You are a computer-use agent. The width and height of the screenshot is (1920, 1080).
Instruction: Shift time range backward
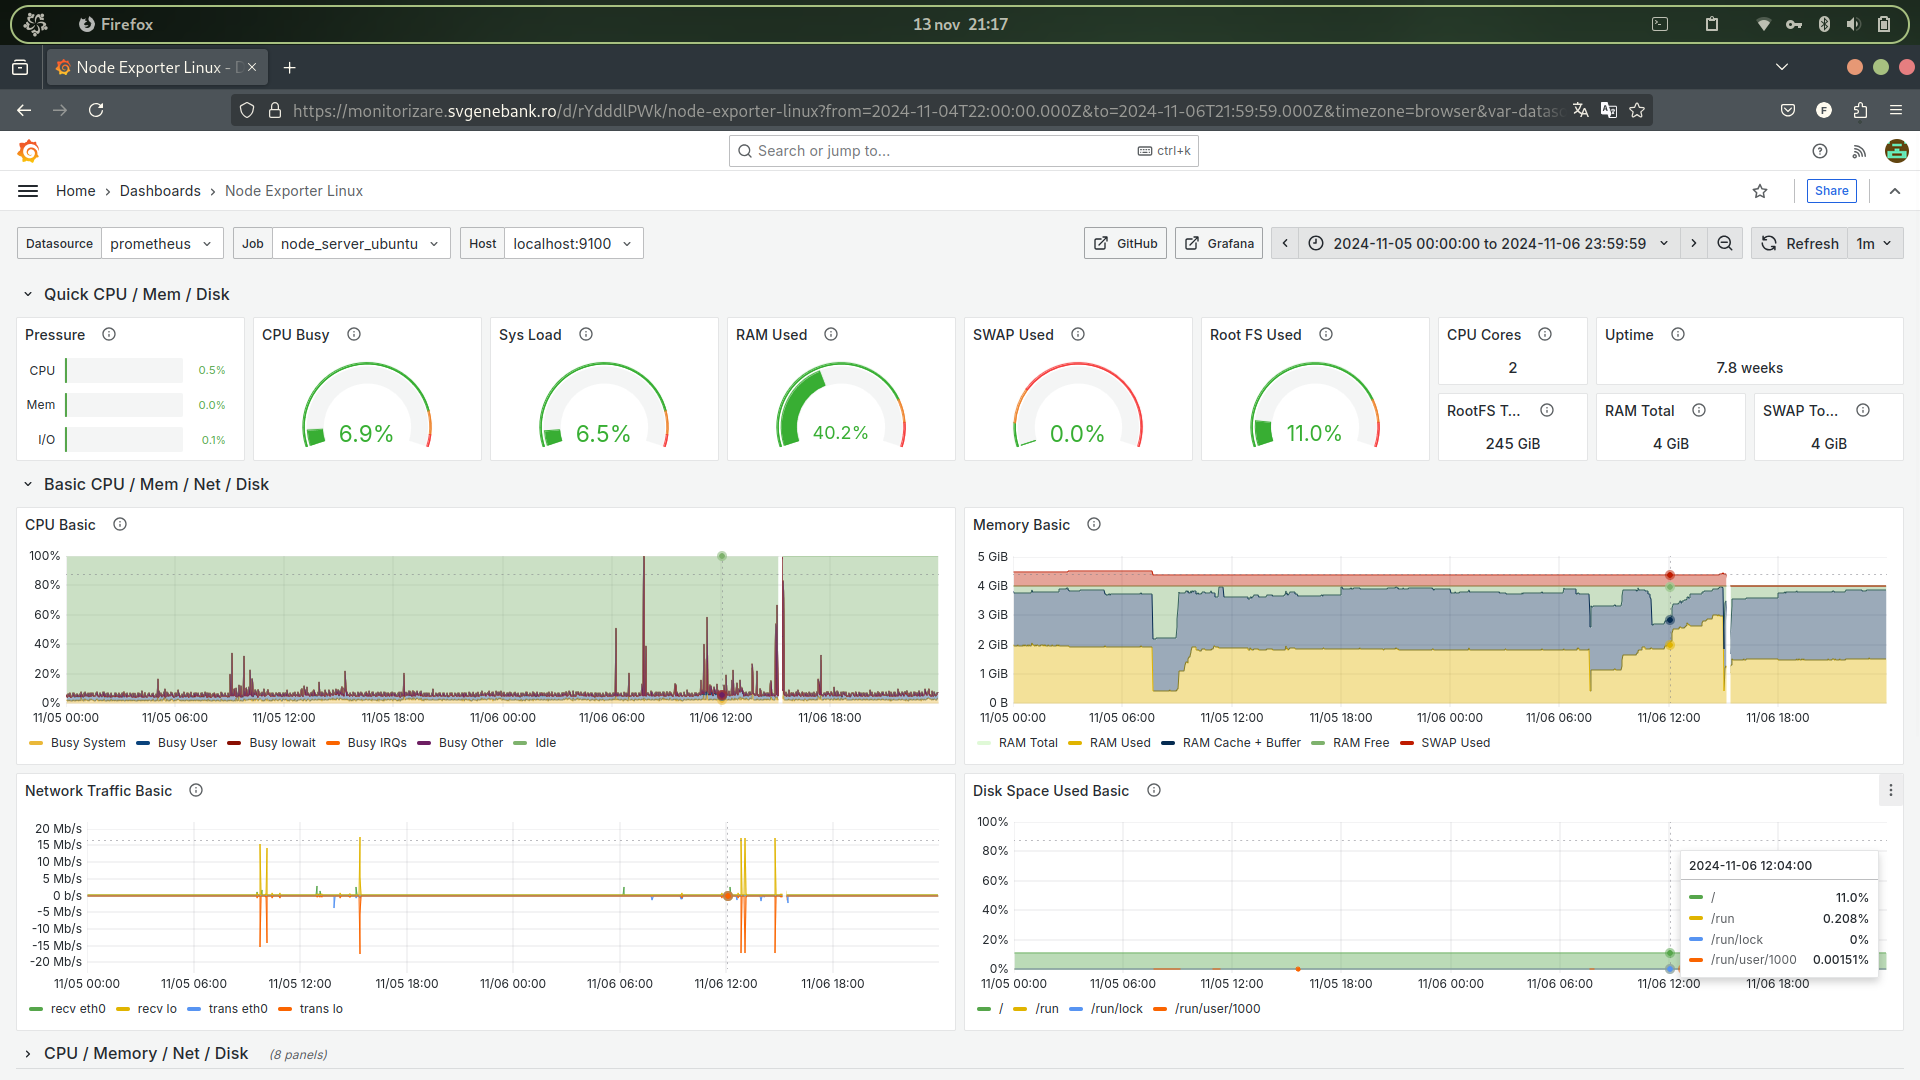(1285, 243)
